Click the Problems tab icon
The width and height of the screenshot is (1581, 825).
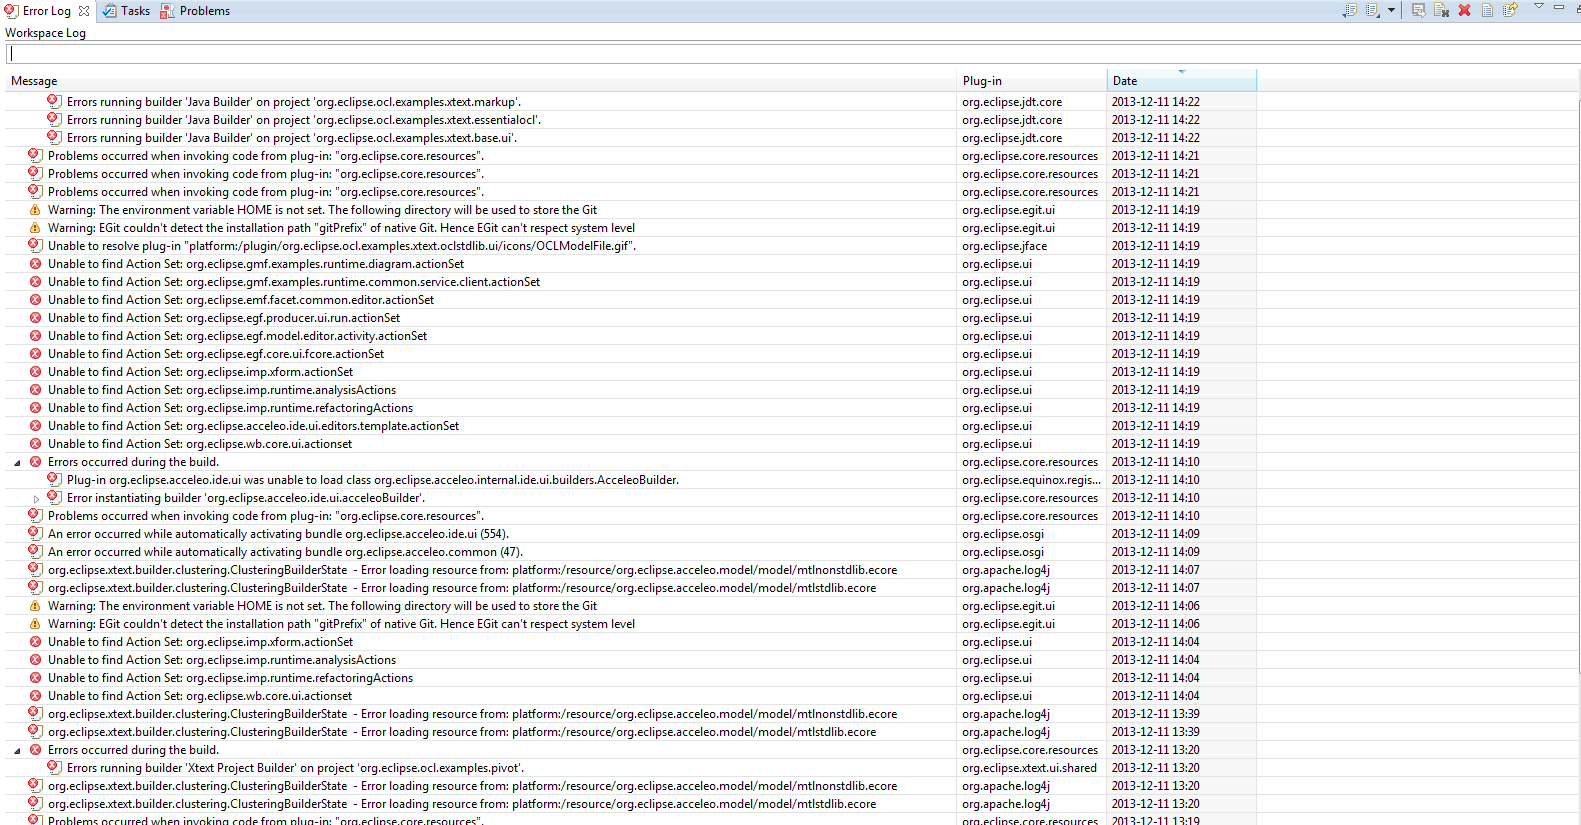point(167,11)
